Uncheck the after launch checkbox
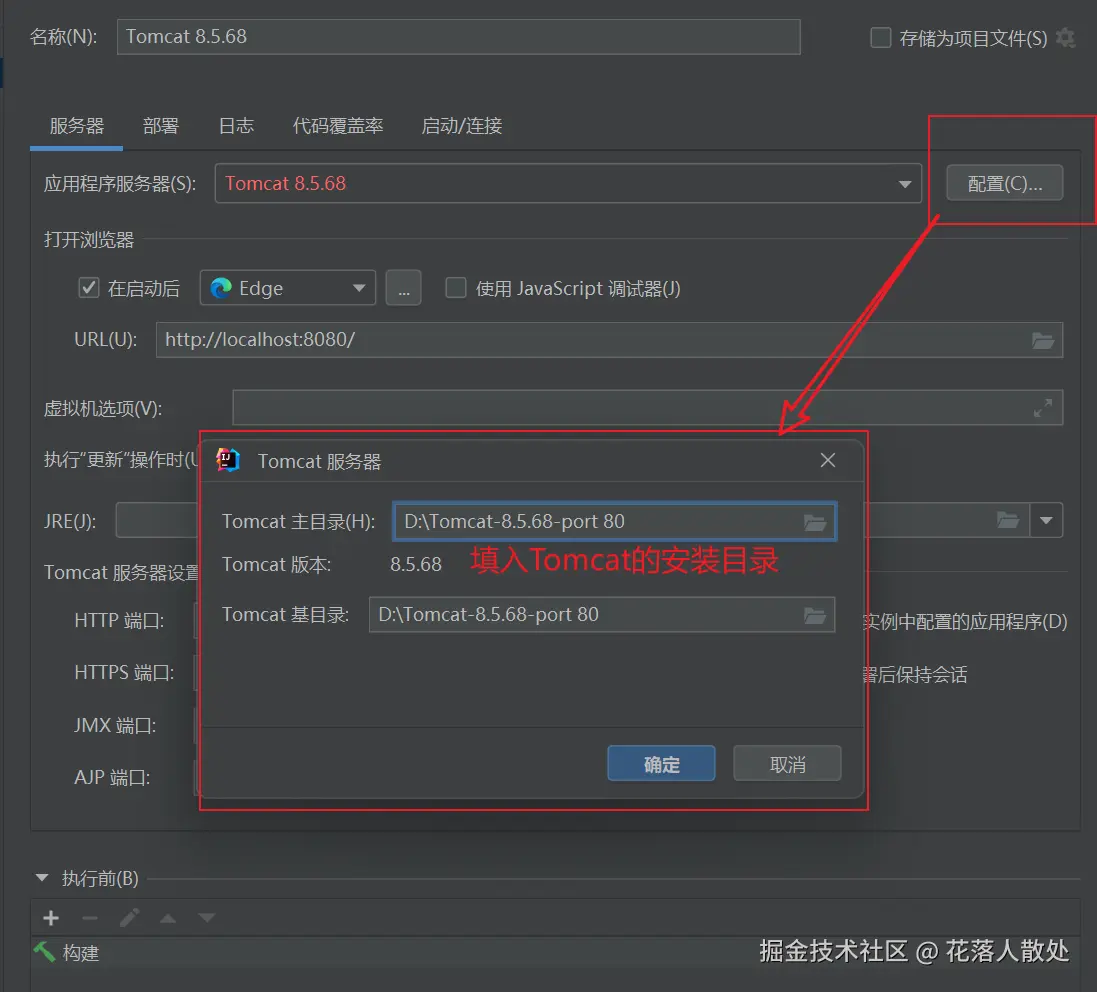Screen dimensions: 1097x992 click(89, 288)
